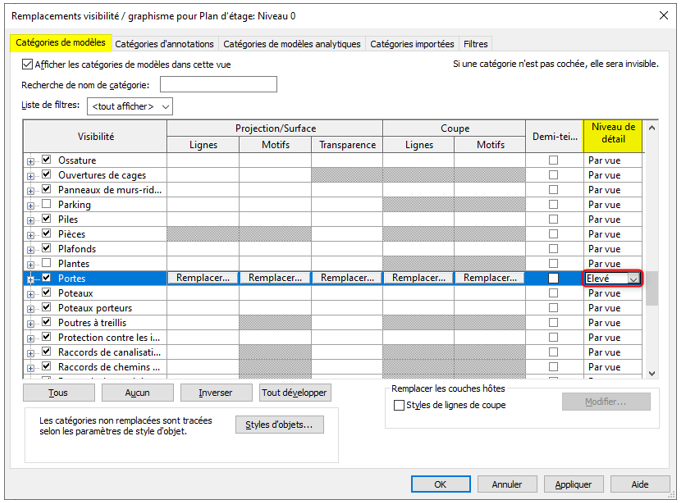The image size is (682, 503).
Task: Open the Elevé detail level dropdown
Action: (x=633, y=279)
